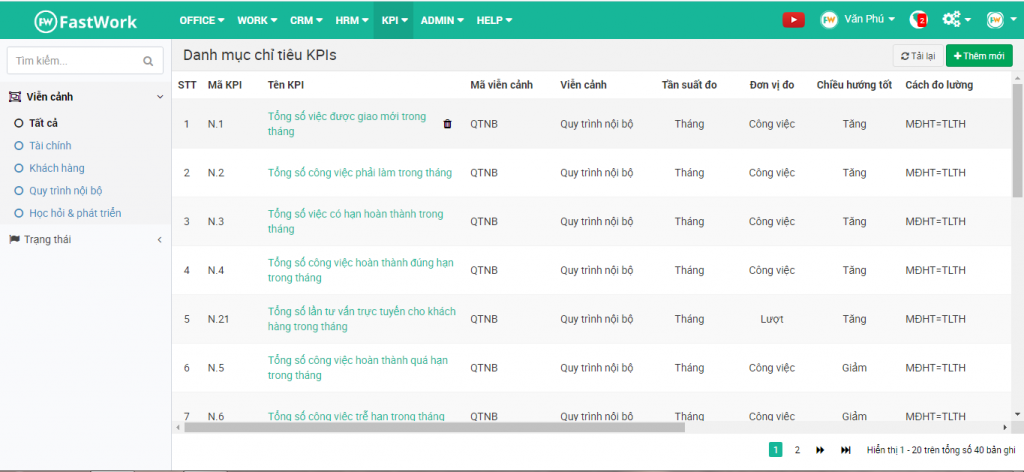Open far-right profile avatar menu
Viewport: 1024px width, 472px height.
pos(999,20)
